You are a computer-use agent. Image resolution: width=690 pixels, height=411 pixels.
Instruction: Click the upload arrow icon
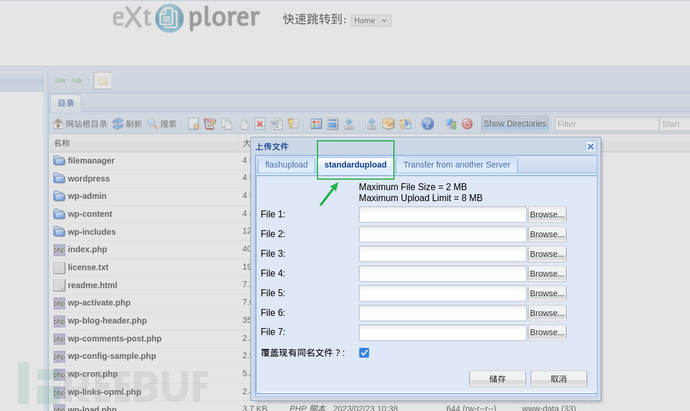coord(371,124)
